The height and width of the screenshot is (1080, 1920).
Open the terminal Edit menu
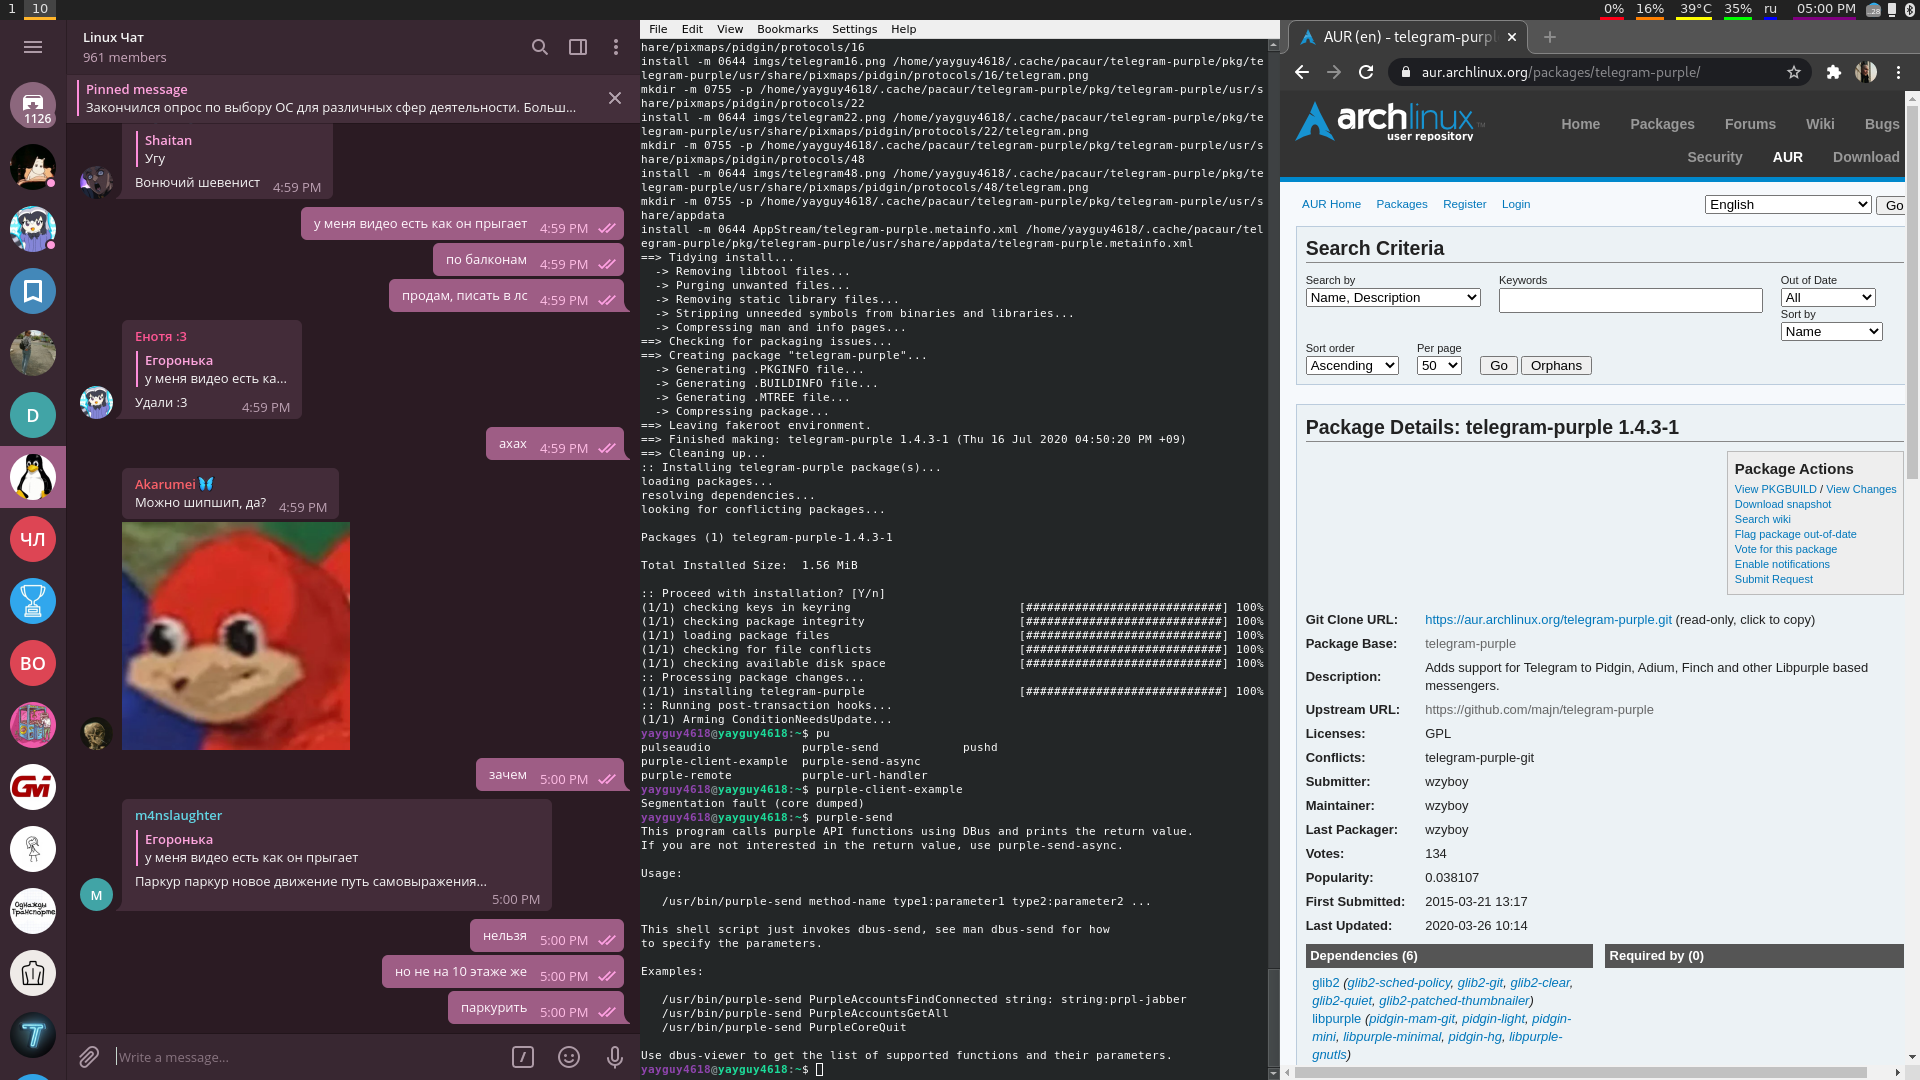[692, 29]
